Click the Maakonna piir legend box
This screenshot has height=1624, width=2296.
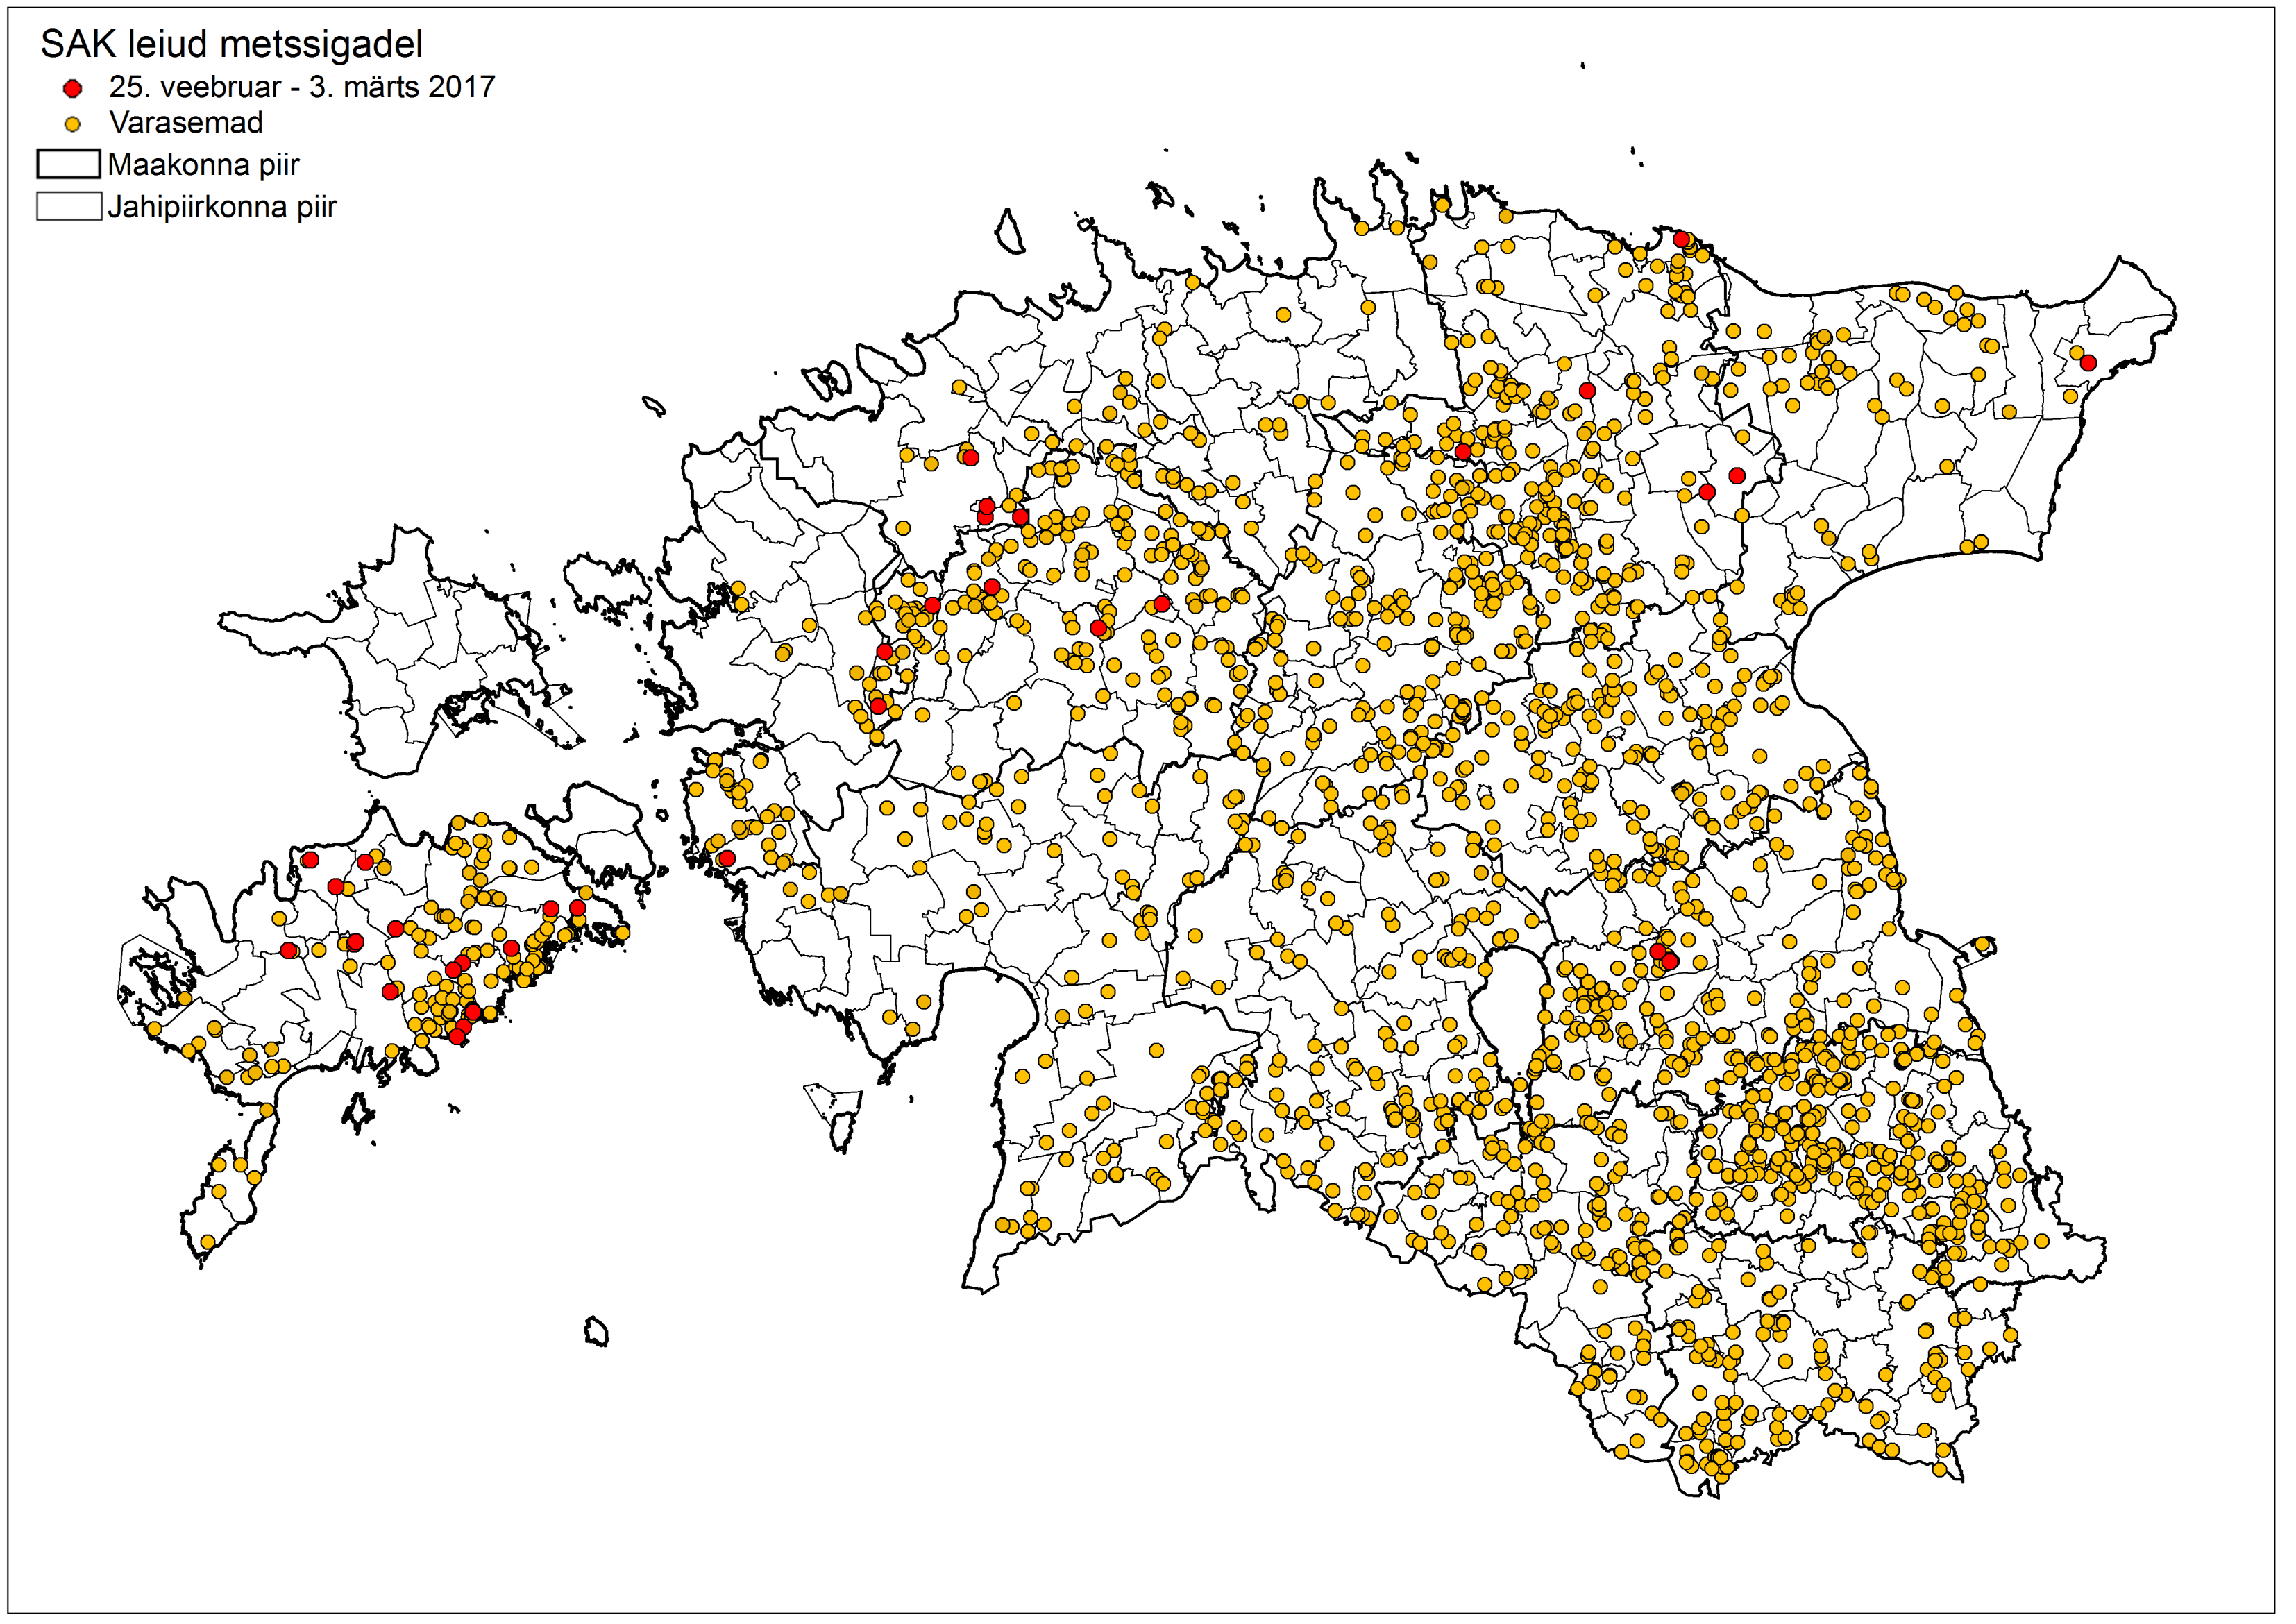pos(68,164)
